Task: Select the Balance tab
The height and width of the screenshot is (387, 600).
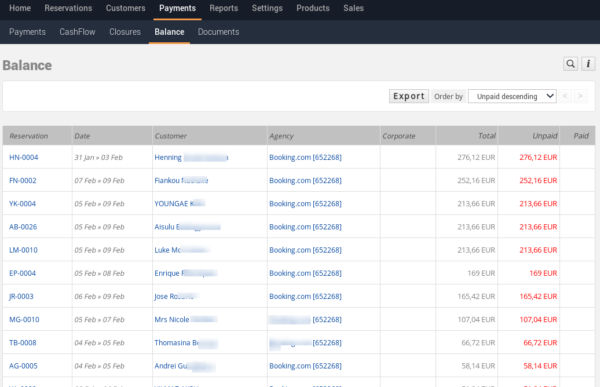Action: 169,32
